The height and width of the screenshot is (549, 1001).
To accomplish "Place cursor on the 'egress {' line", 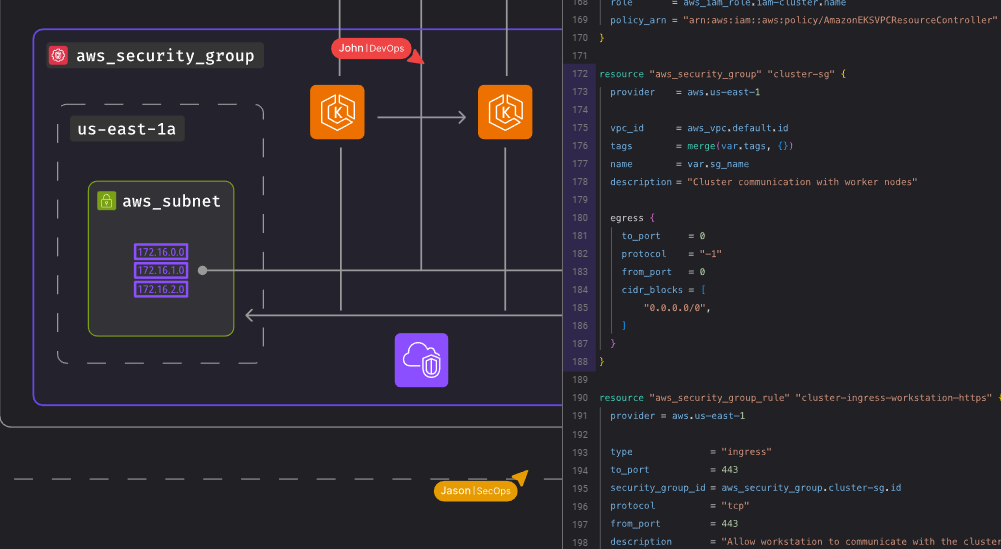I will (x=631, y=218).
